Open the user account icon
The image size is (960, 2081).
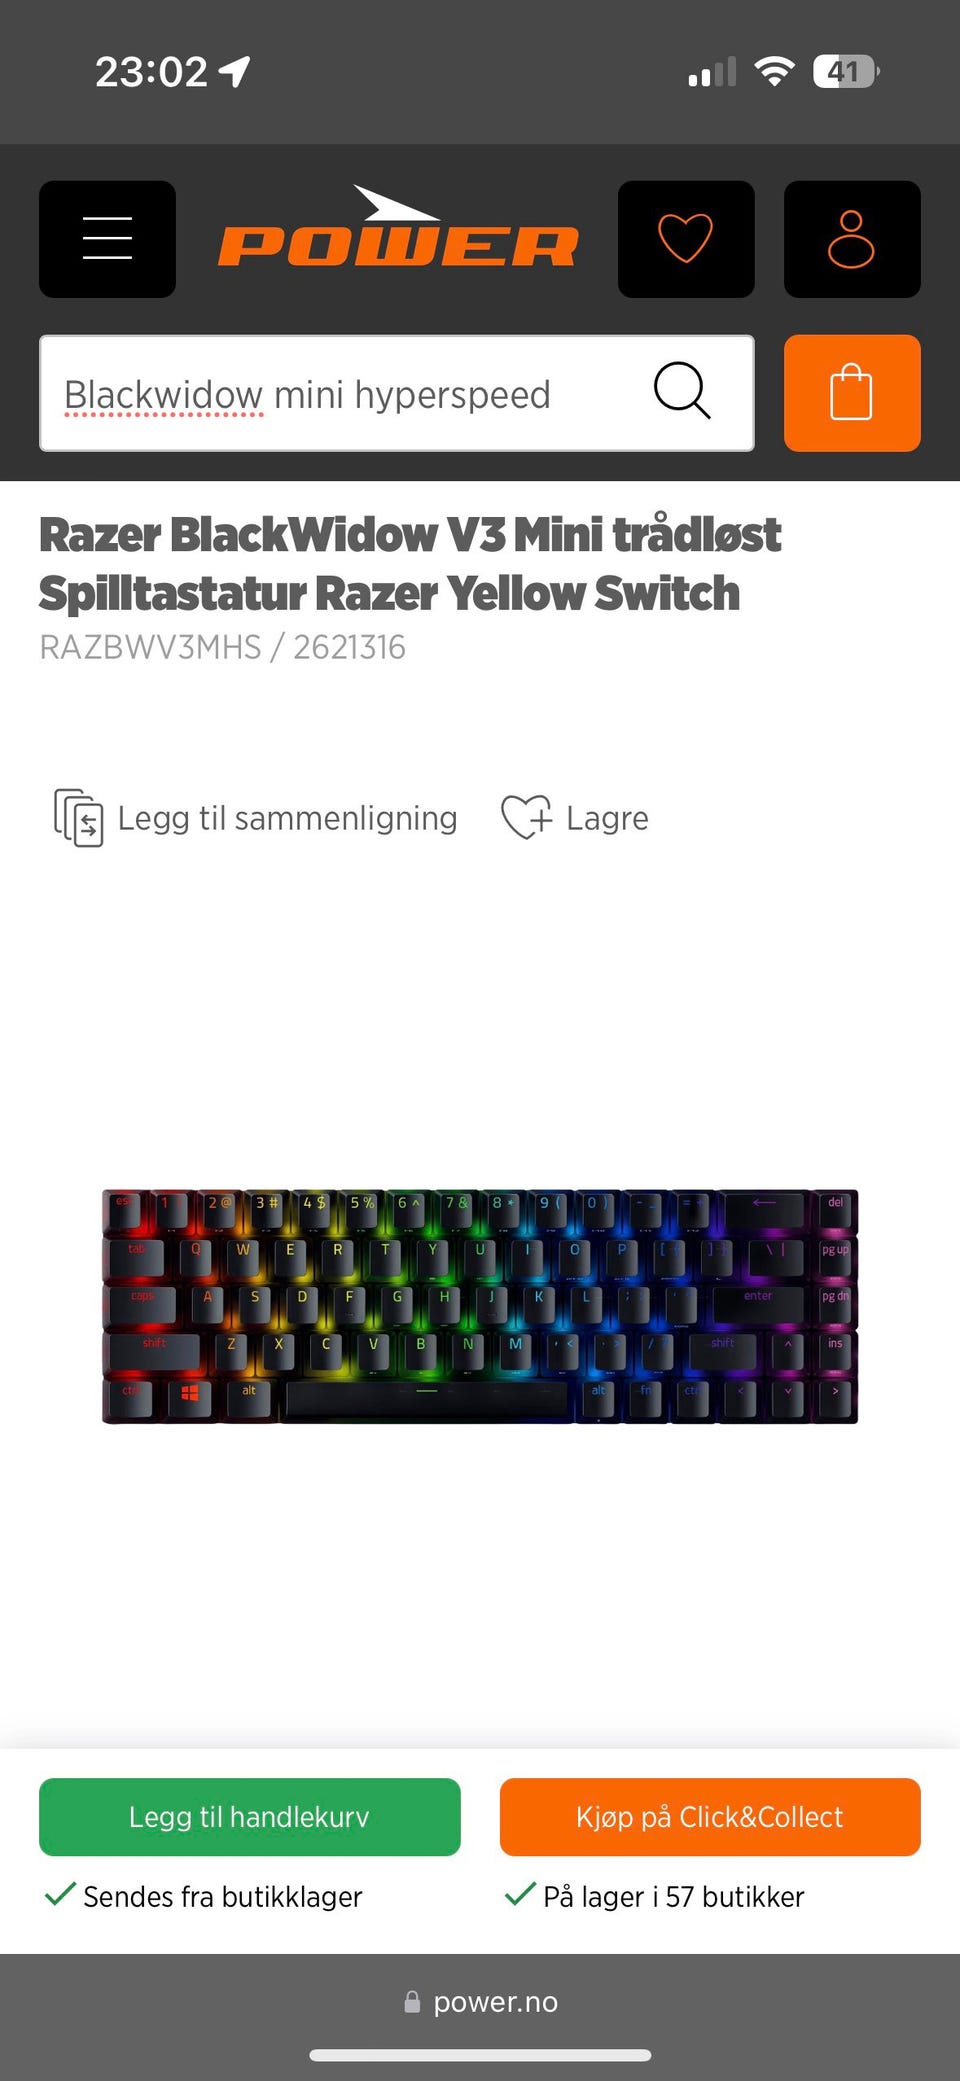point(852,239)
